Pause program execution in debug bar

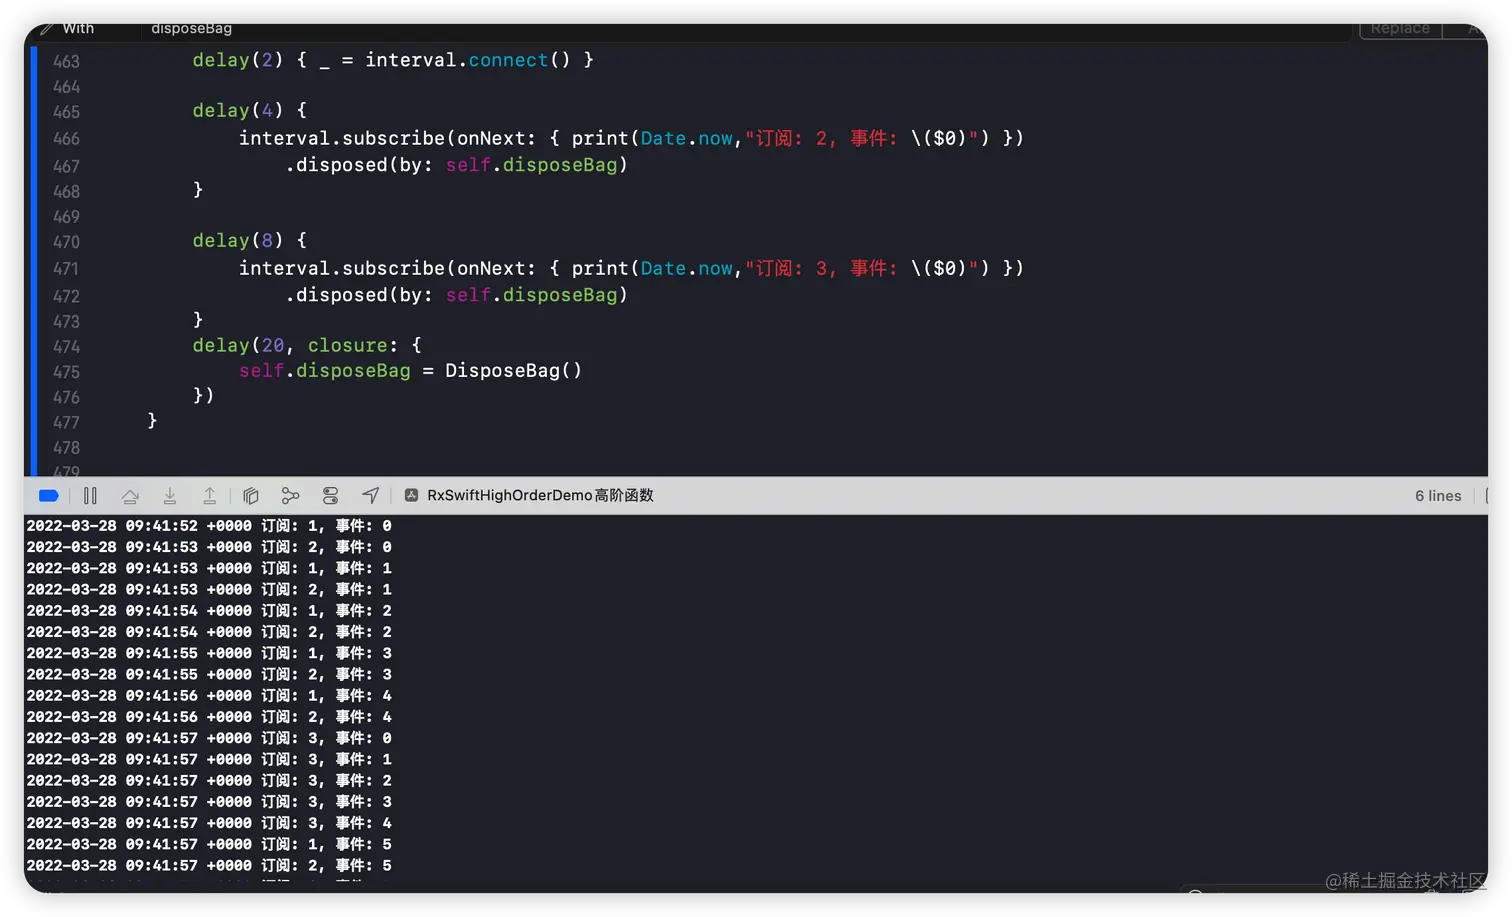click(x=90, y=496)
